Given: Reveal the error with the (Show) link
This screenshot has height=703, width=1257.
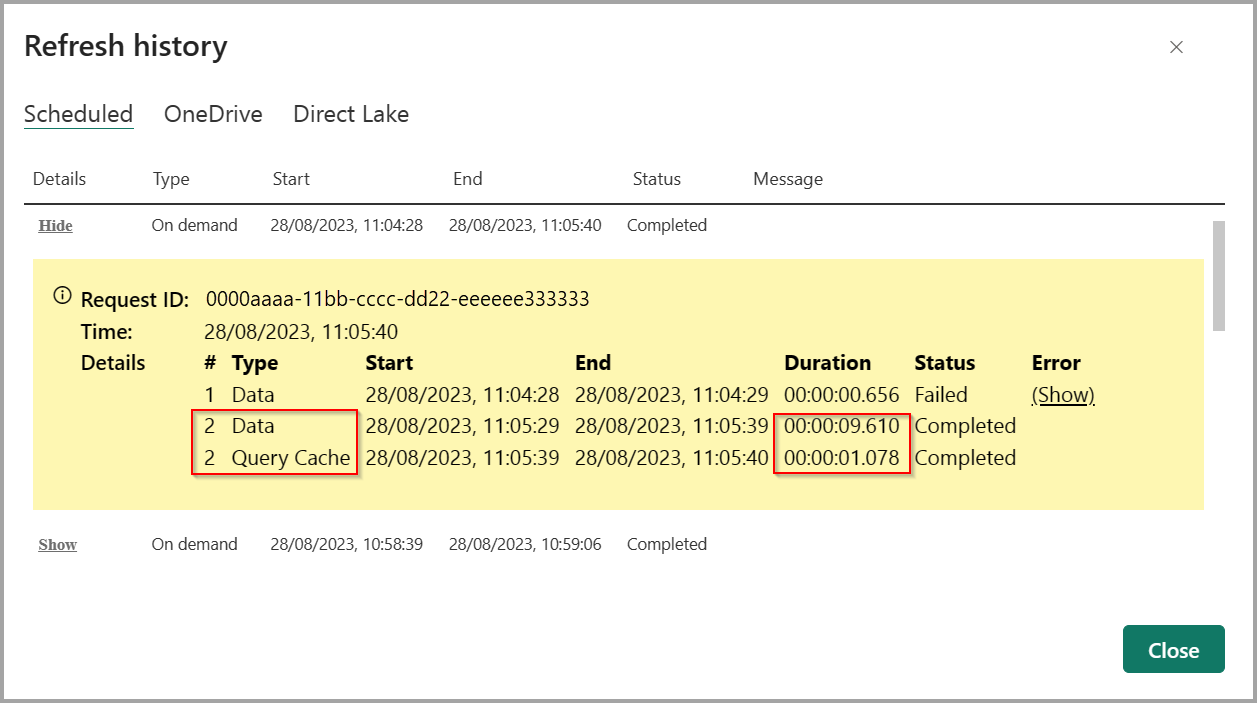Looking at the screenshot, I should point(1063,394).
